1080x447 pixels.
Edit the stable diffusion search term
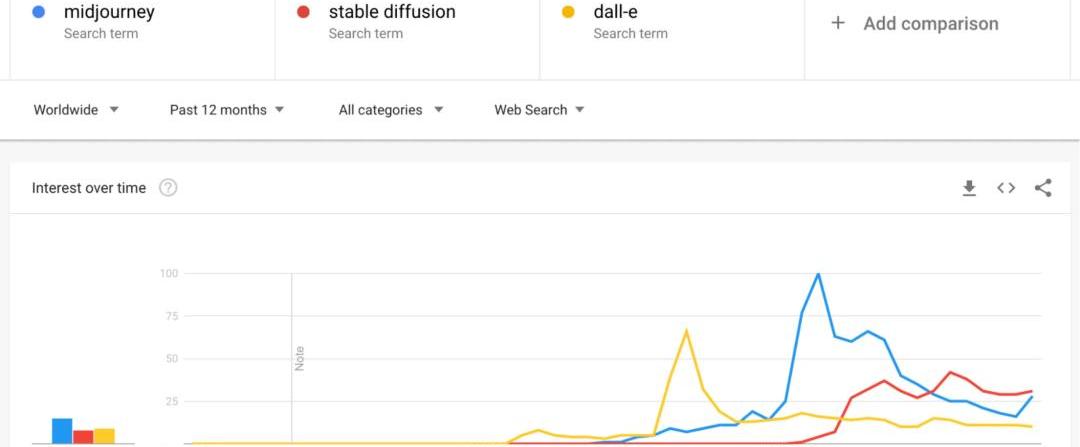392,13
